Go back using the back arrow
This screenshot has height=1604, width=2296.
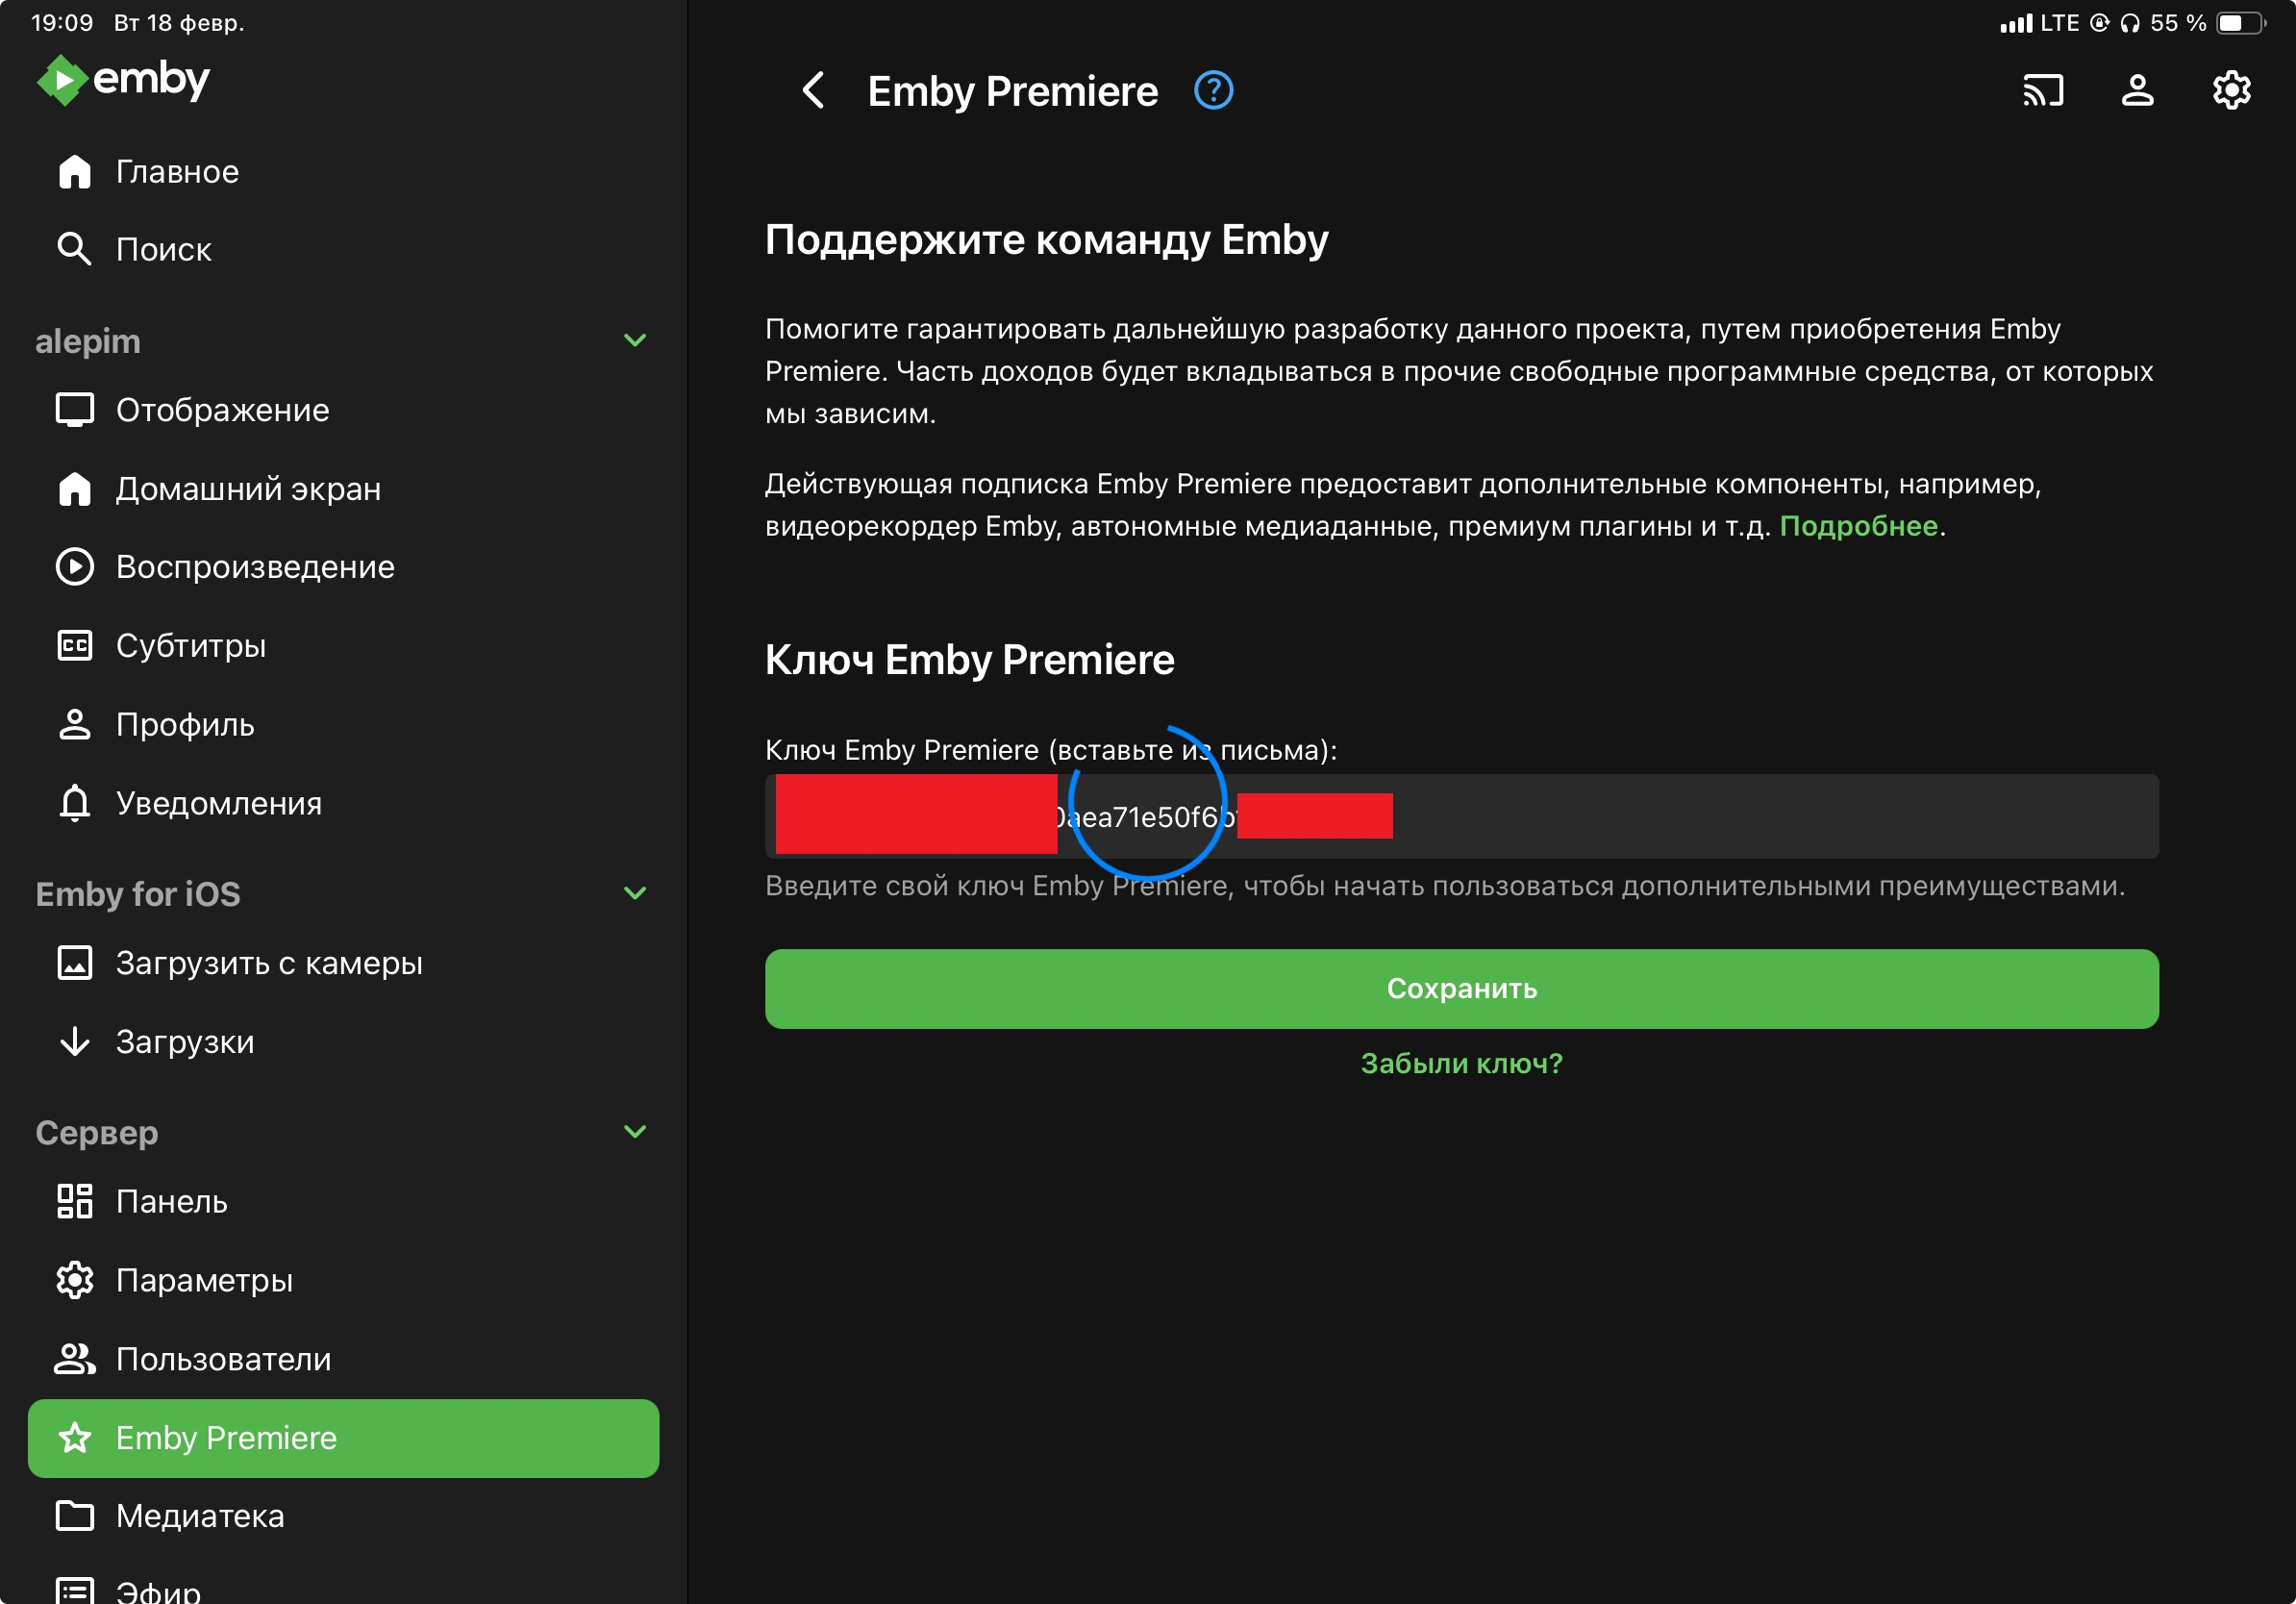point(814,91)
